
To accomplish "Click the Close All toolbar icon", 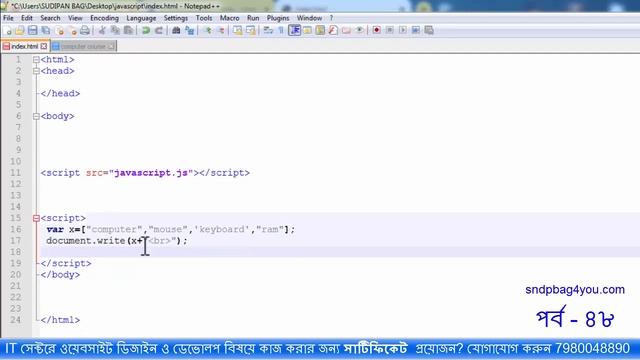I will (x=72, y=30).
